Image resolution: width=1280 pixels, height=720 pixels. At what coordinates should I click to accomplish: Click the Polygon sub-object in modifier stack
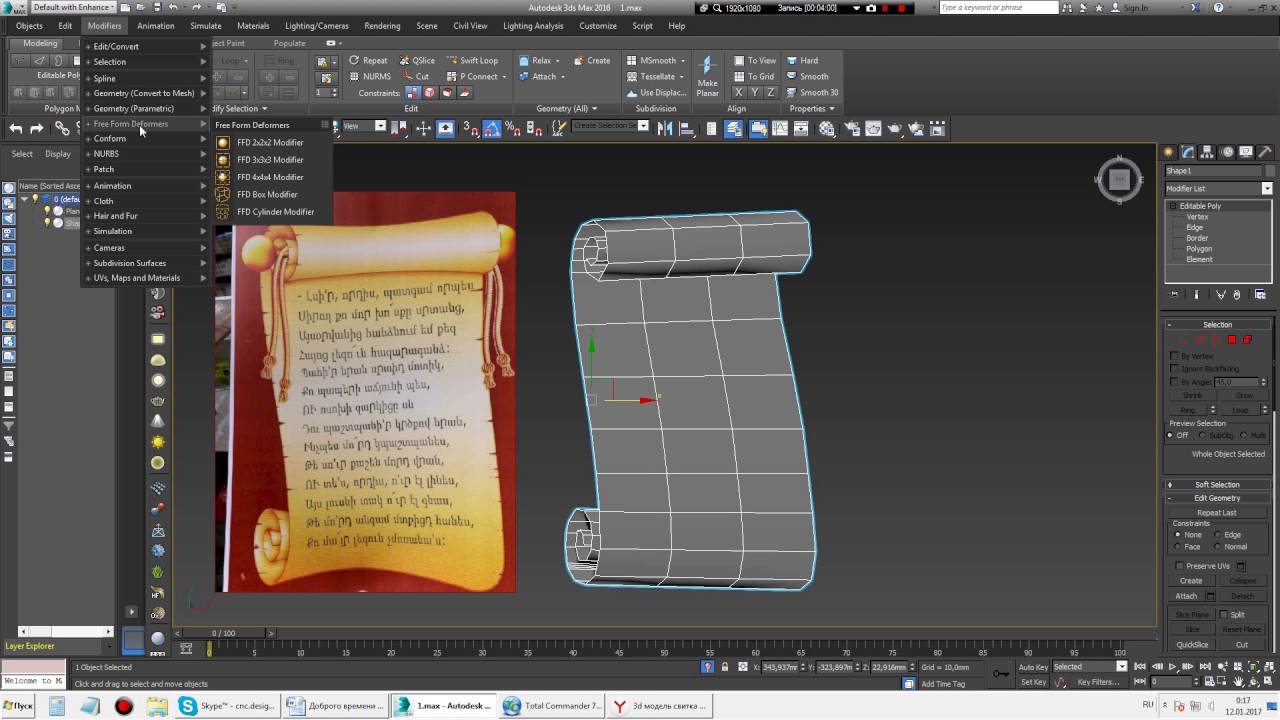(x=1198, y=249)
